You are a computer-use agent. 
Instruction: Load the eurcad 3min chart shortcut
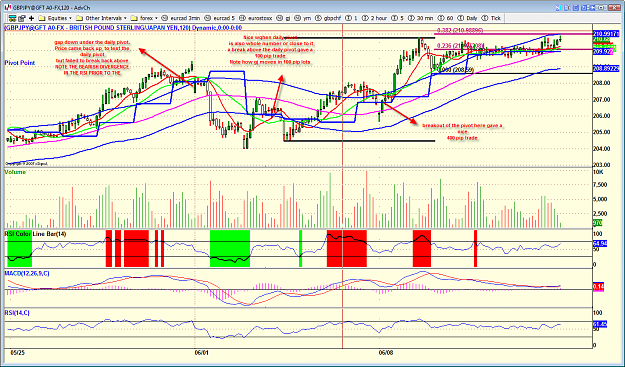(181, 18)
